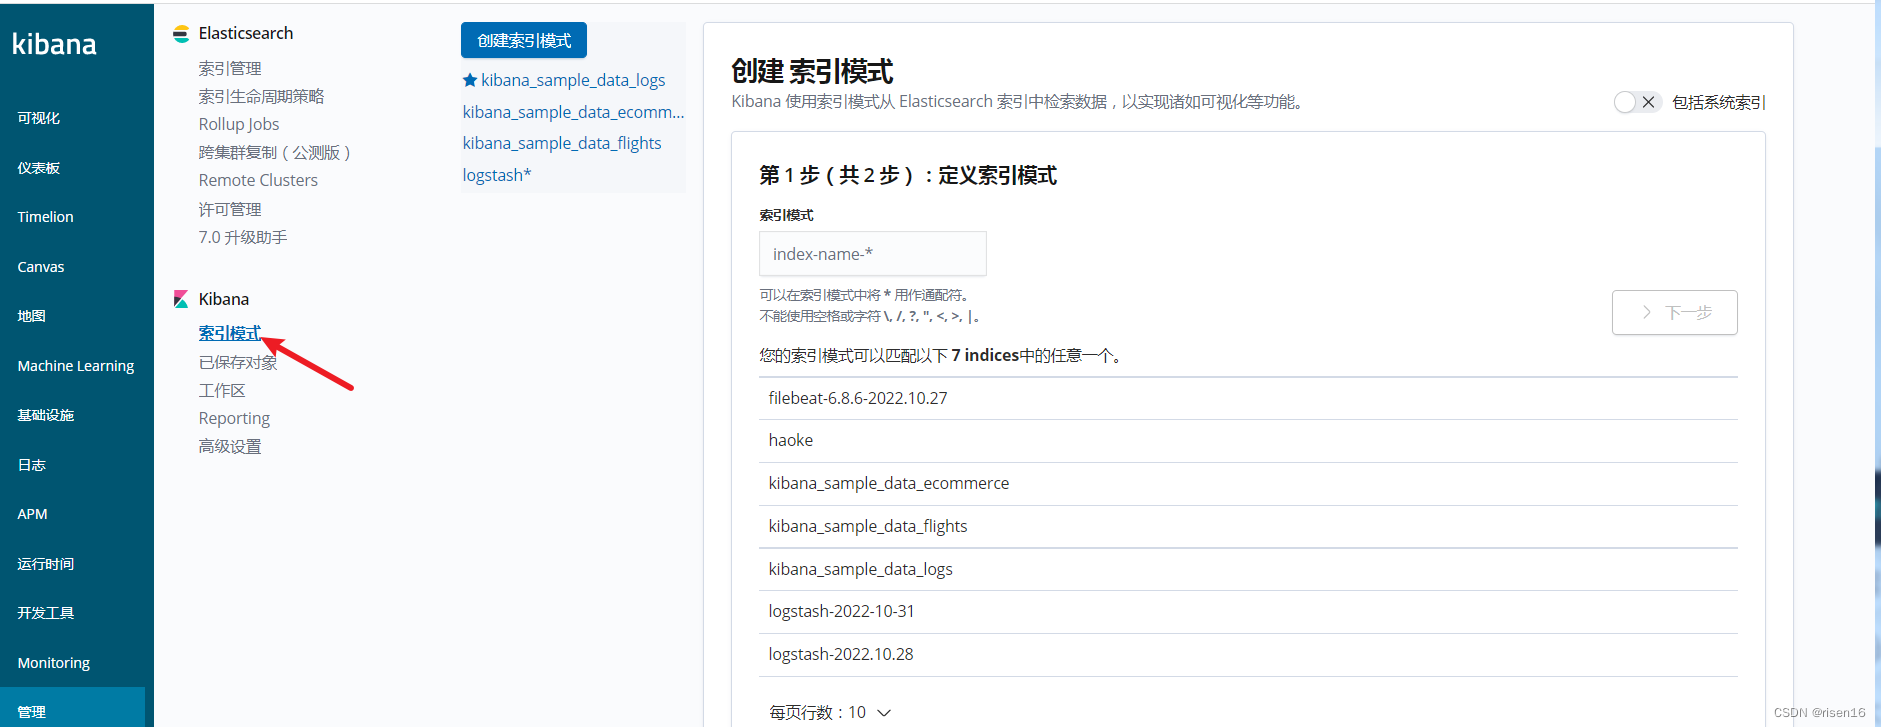Open Canvas from the sidebar
Image resolution: width=1881 pixels, height=727 pixels.
coord(41,267)
